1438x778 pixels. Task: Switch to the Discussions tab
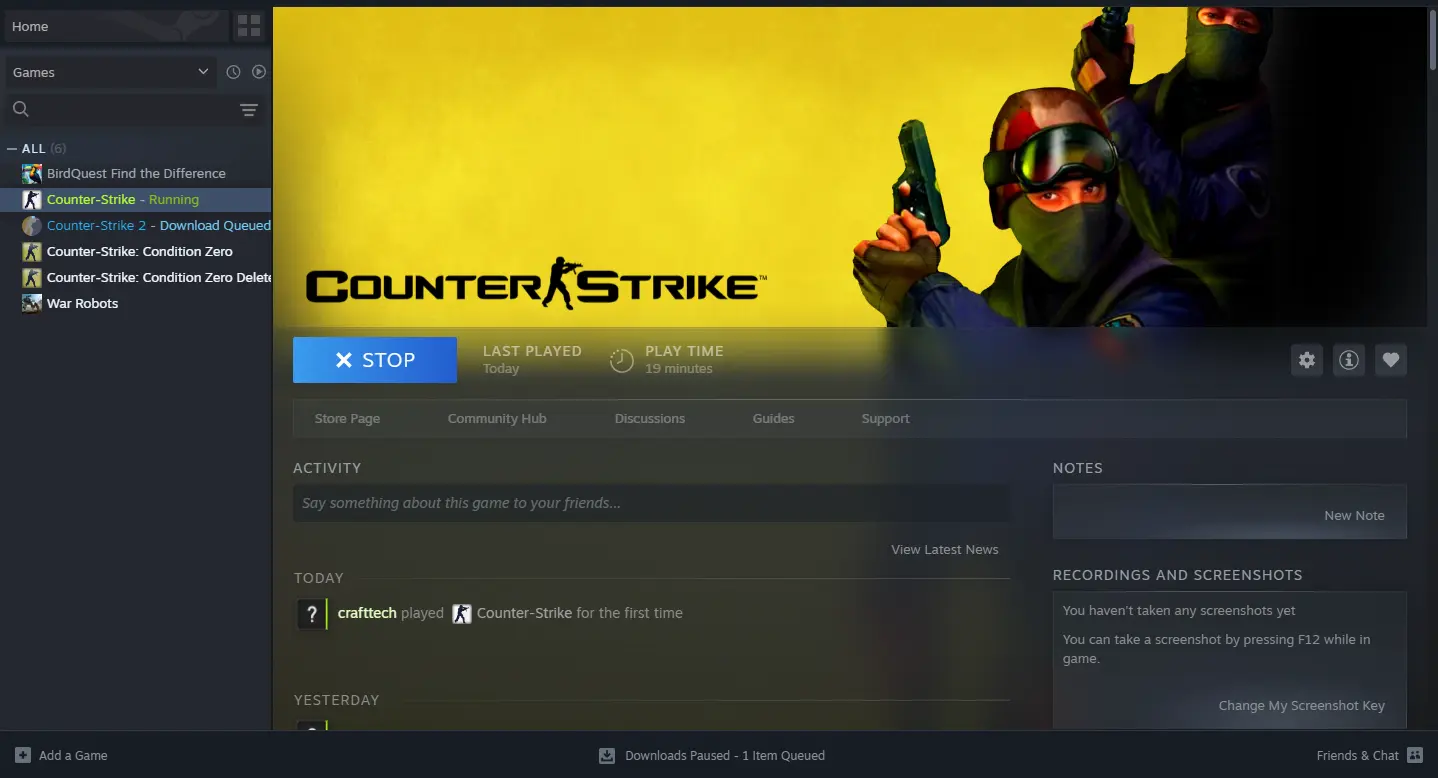click(x=650, y=418)
